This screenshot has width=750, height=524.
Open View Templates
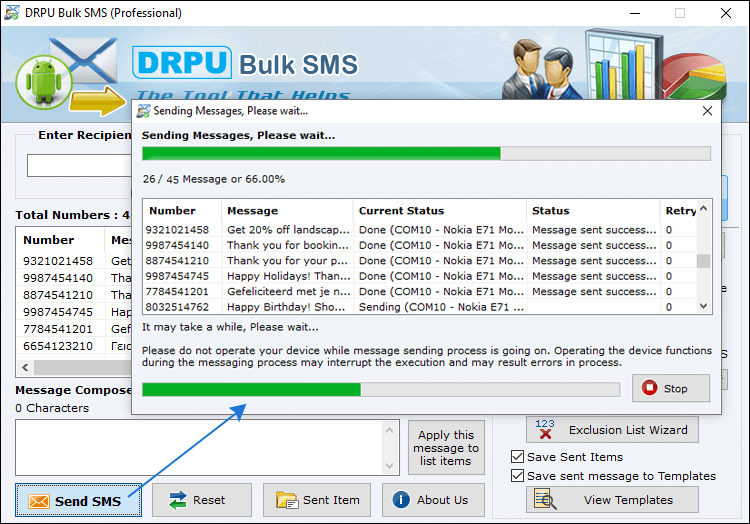(612, 500)
